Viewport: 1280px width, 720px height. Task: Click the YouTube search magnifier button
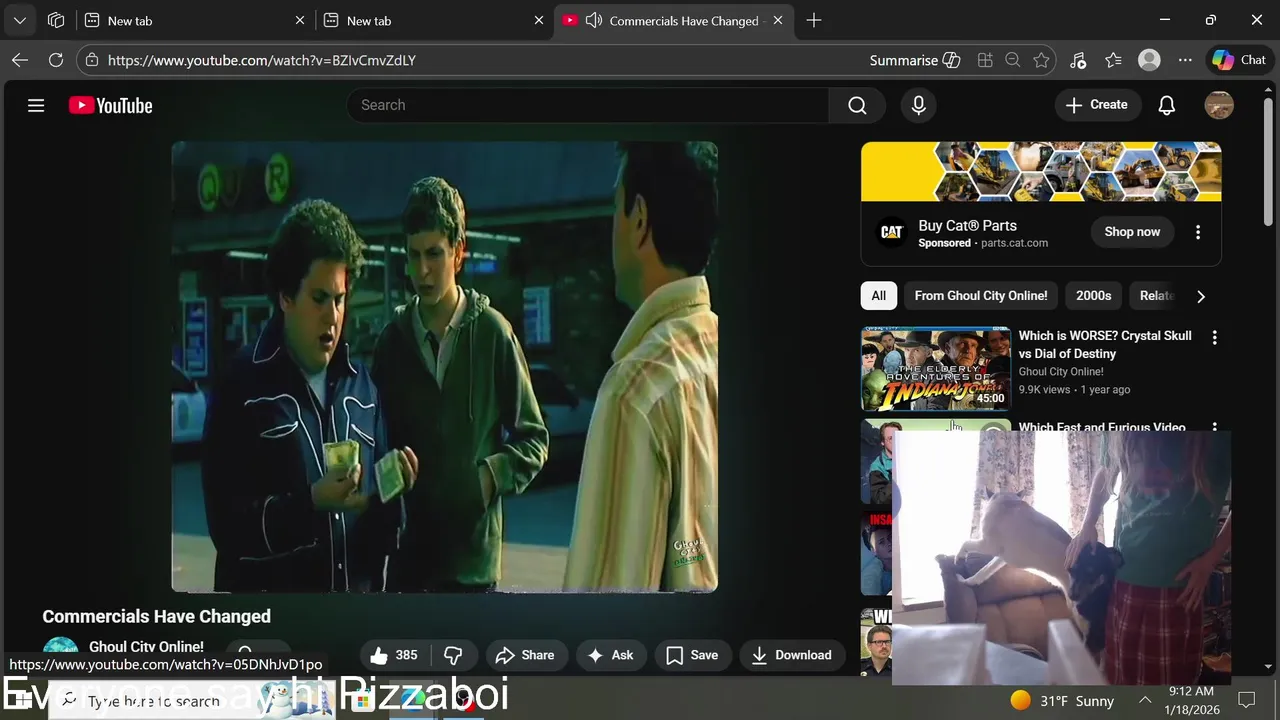[x=857, y=105]
